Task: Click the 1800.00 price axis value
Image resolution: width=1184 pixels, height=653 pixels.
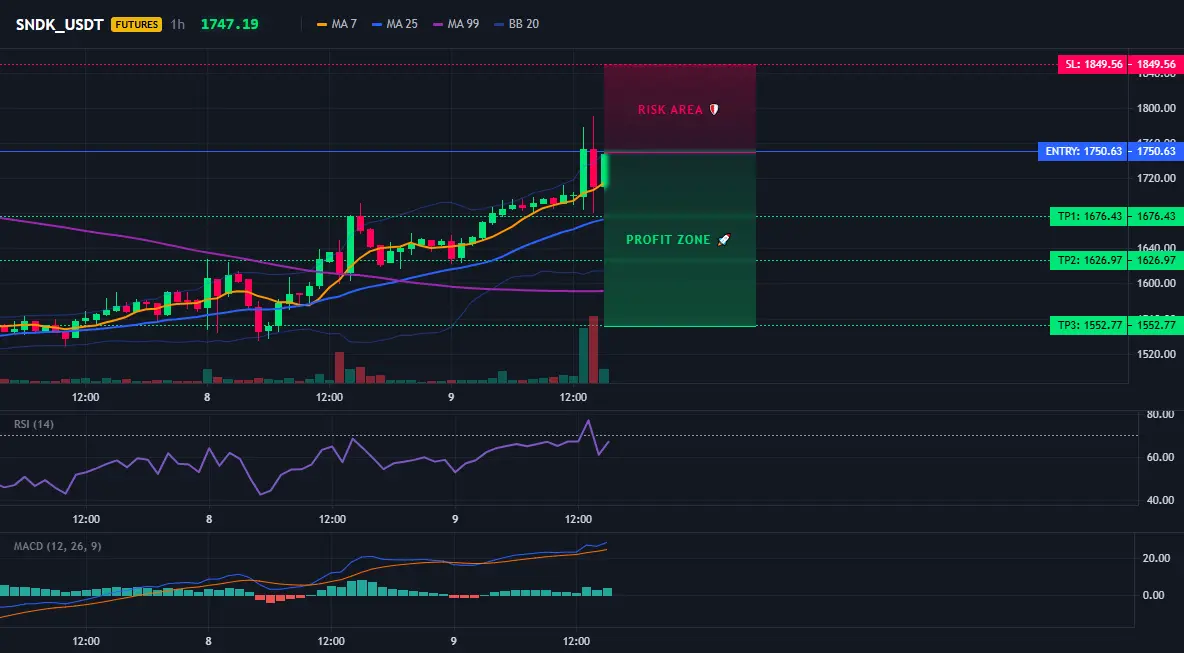Action: tap(1156, 108)
